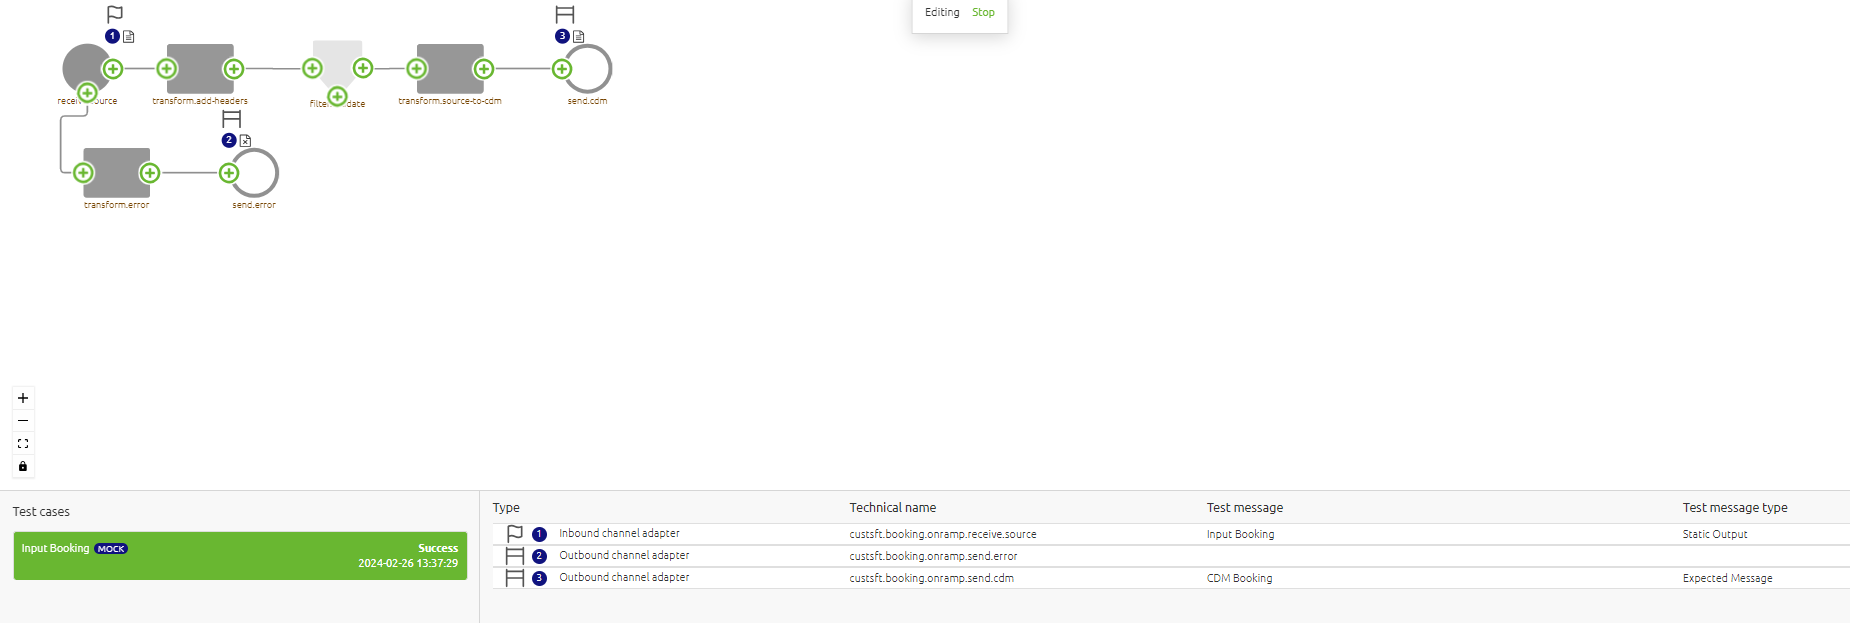
Task: Click the left plus port on transform.add-headers
Action: click(x=167, y=69)
